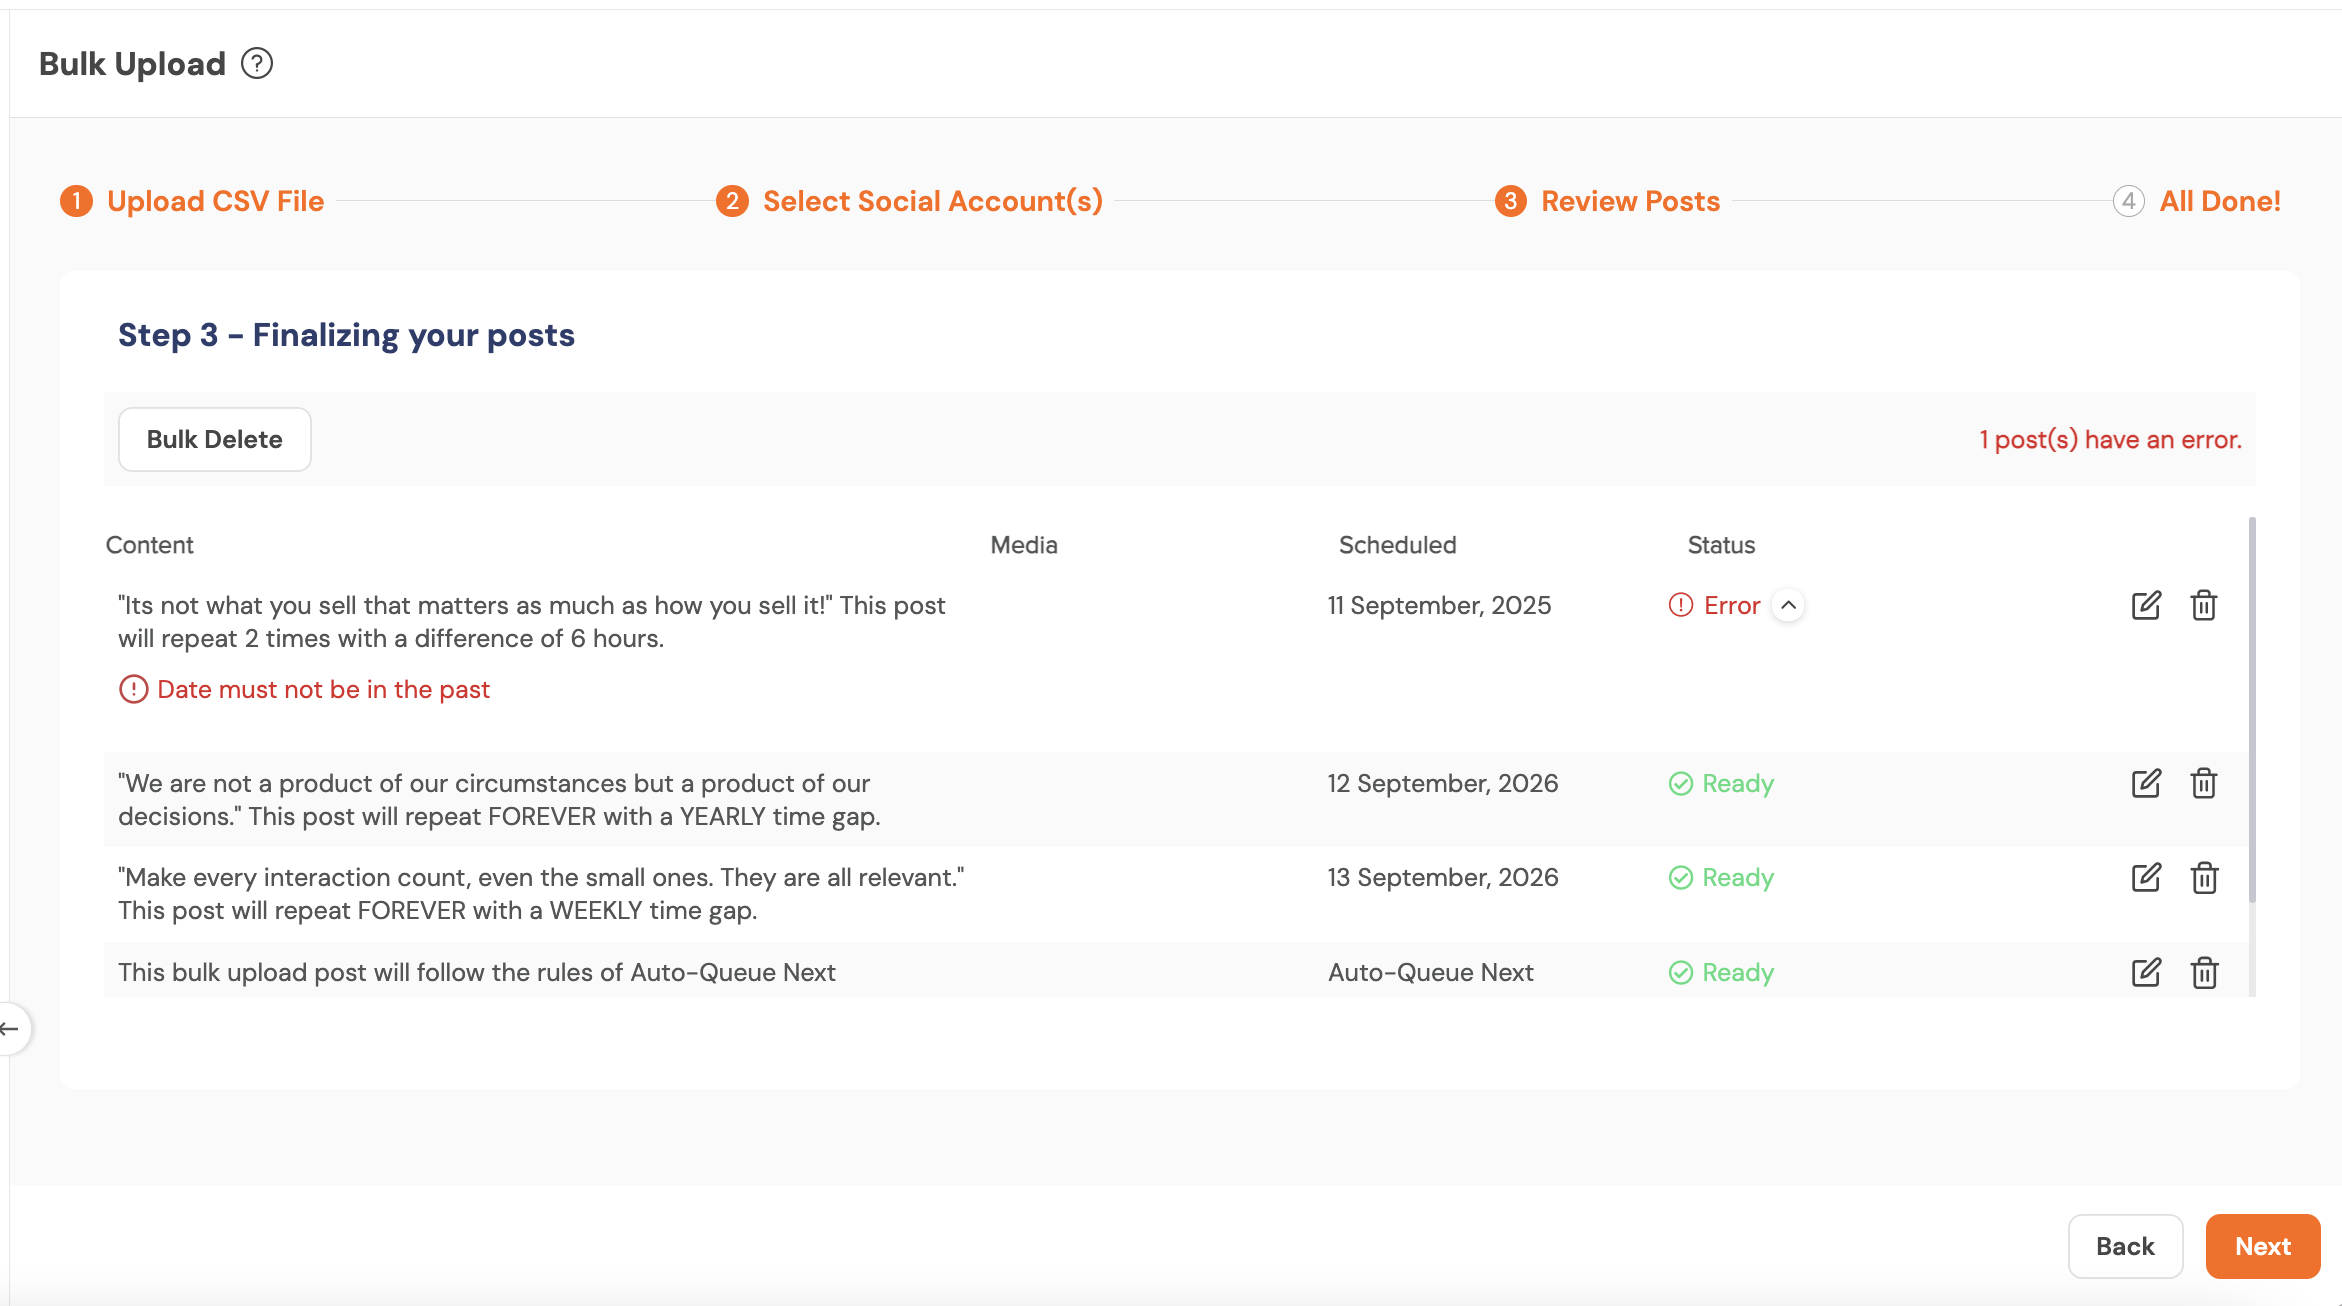Edit the 13 September, 2026 post
Screen dimensions: 2342x1306
(x=2146, y=878)
